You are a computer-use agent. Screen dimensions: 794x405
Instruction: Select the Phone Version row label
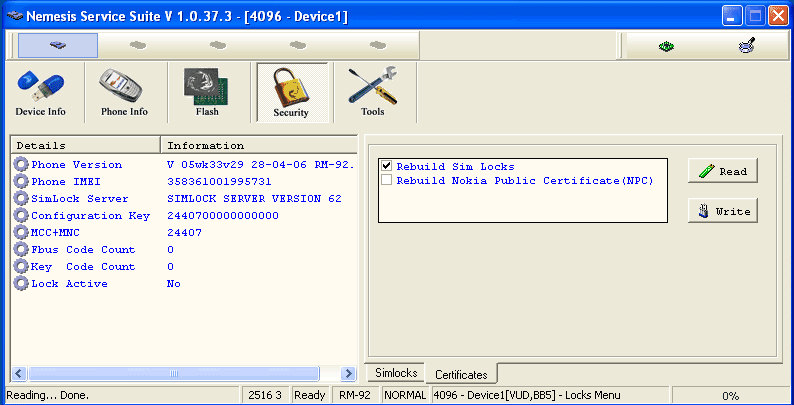coord(76,165)
